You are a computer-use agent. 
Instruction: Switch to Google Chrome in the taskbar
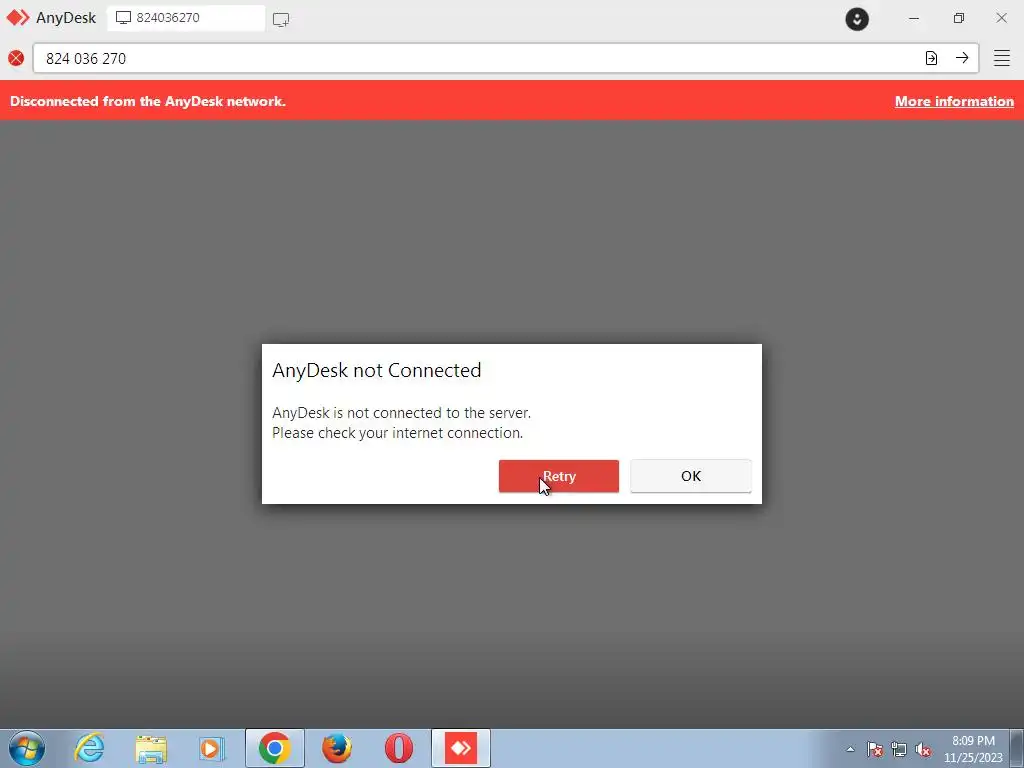(x=274, y=748)
